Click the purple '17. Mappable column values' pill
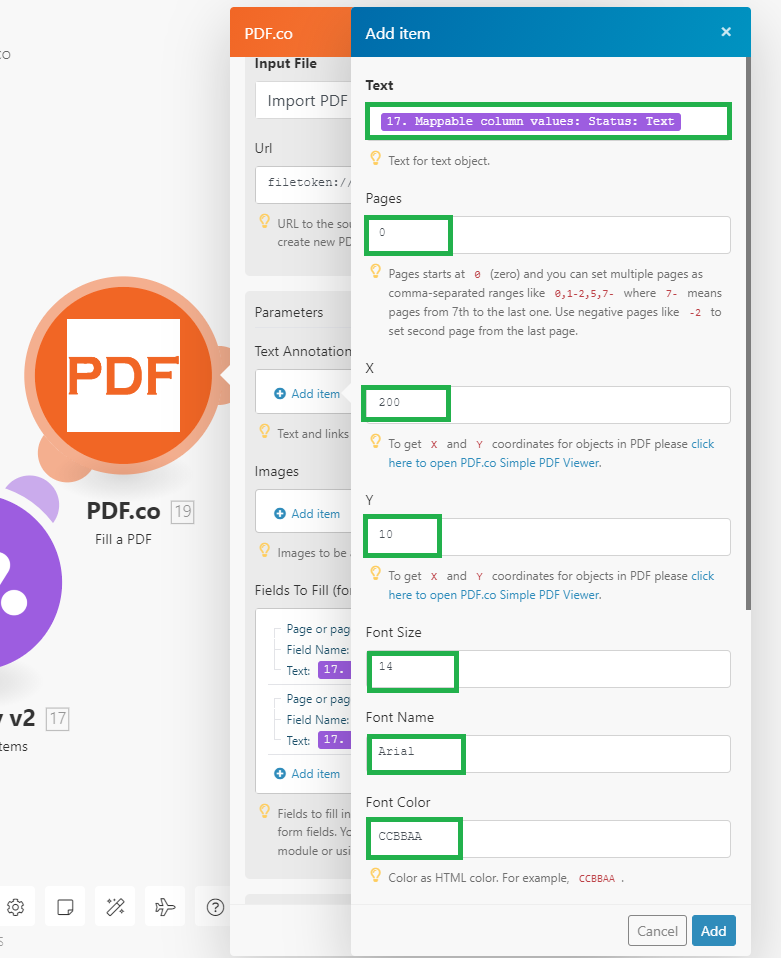This screenshot has height=958, width=781. pyautogui.click(x=530, y=121)
